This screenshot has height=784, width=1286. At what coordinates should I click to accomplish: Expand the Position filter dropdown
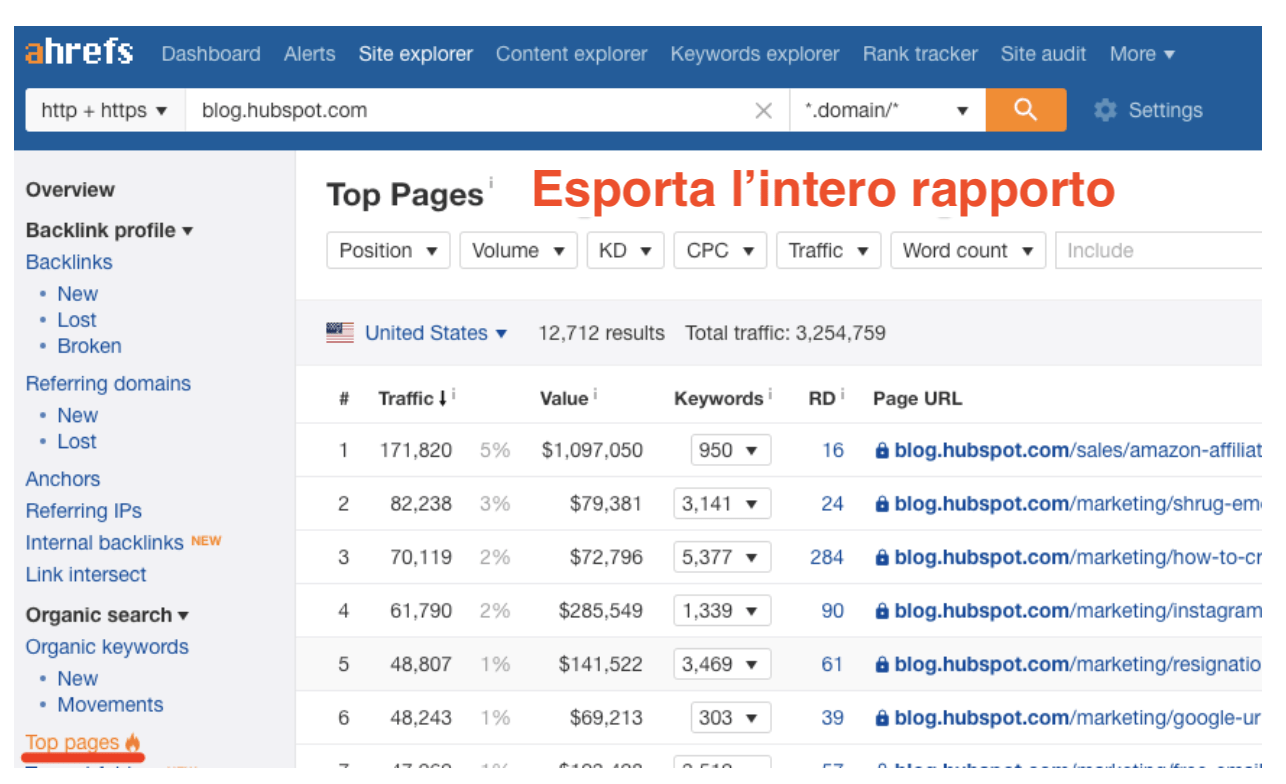click(388, 250)
